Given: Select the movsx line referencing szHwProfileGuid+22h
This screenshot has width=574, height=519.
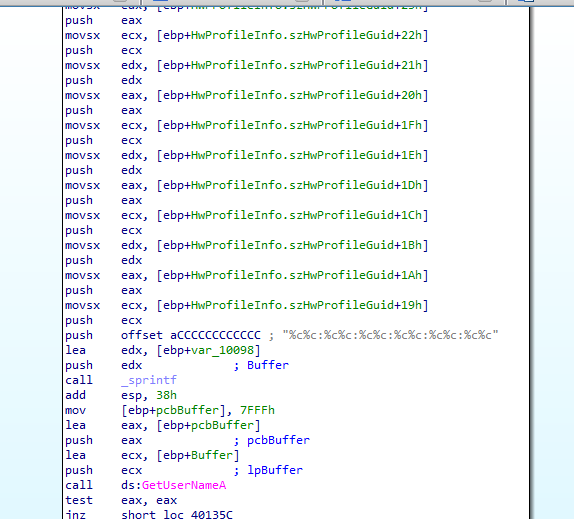Looking at the screenshot, I should [x=247, y=36].
